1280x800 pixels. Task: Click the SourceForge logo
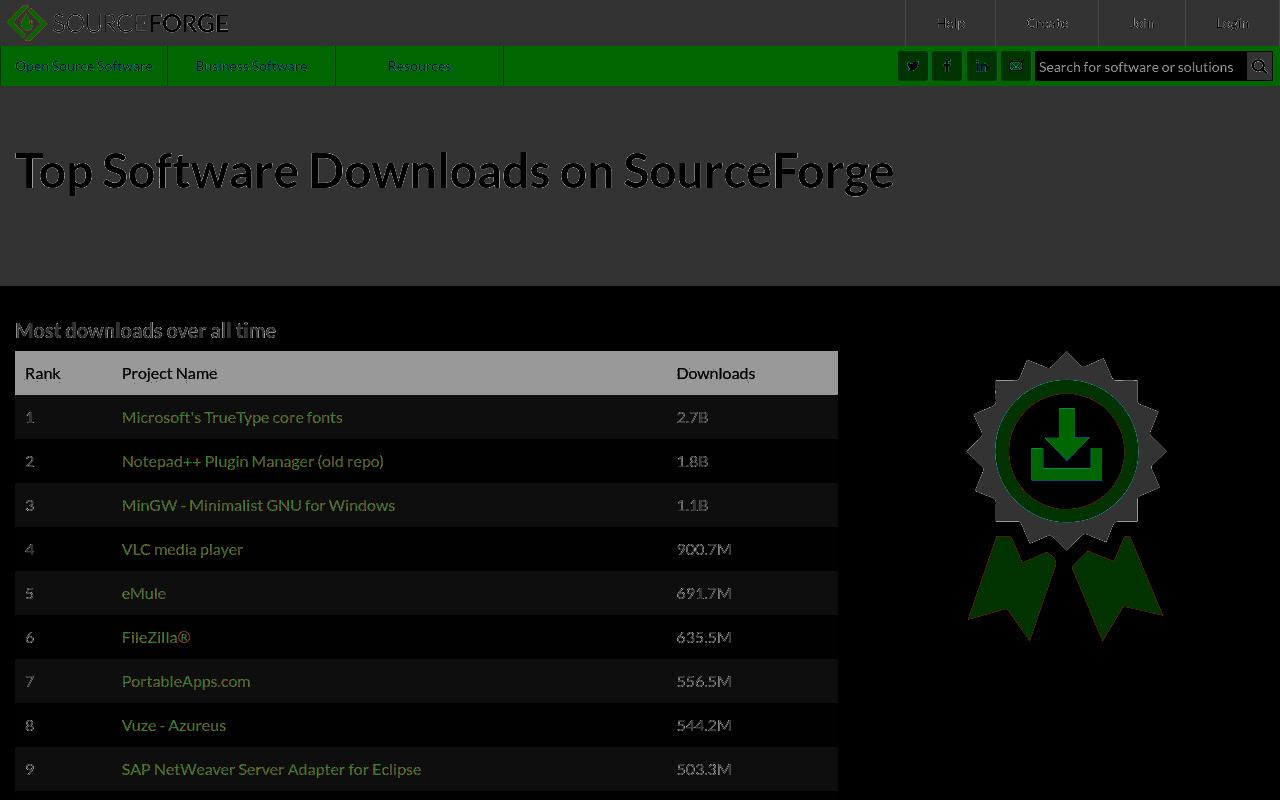point(118,23)
